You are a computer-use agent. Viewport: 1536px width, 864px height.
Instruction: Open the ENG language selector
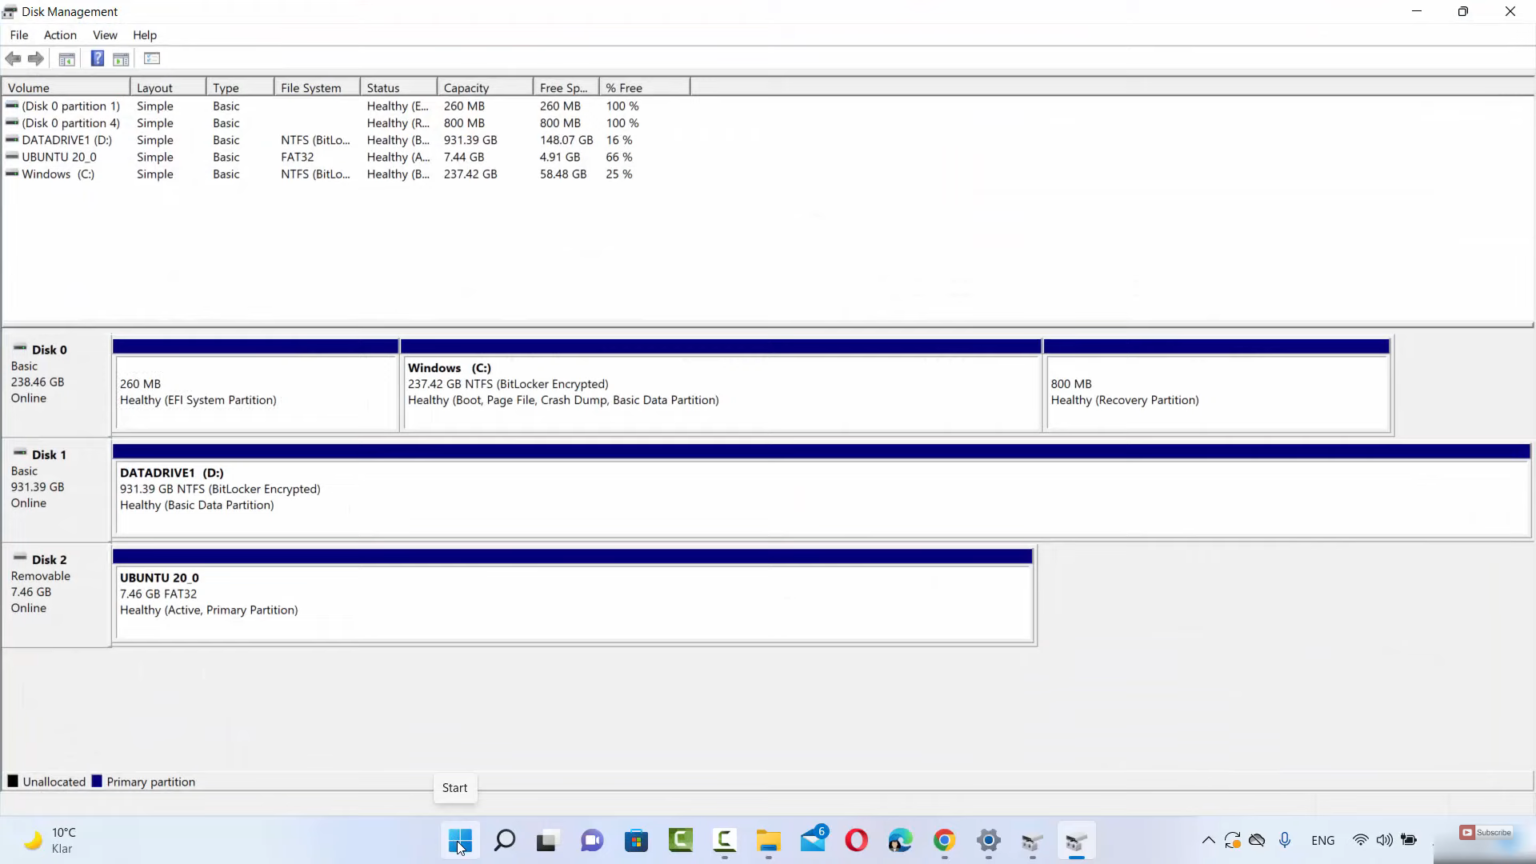[x=1322, y=840]
